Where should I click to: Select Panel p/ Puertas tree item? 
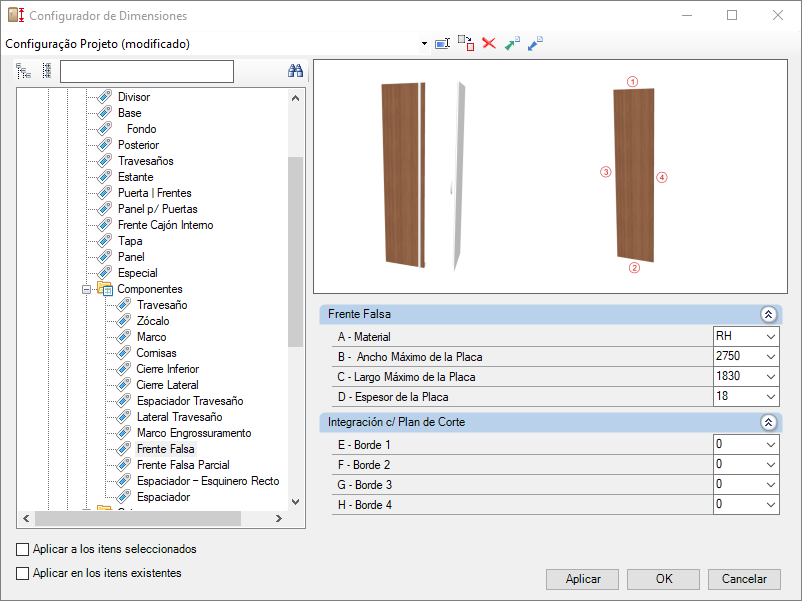point(158,209)
